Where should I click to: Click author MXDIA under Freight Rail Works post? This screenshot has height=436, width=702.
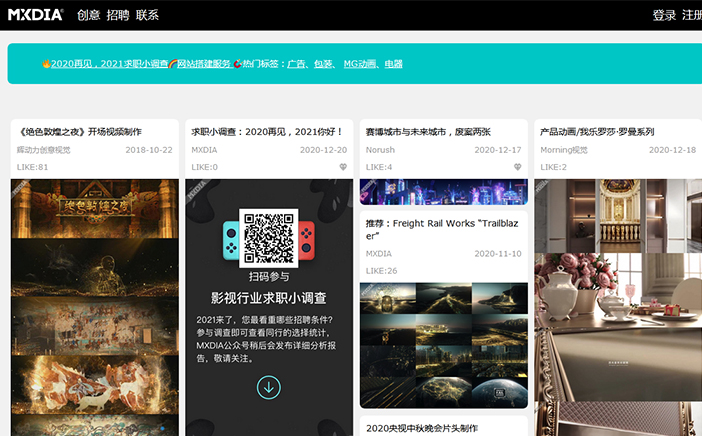379,254
